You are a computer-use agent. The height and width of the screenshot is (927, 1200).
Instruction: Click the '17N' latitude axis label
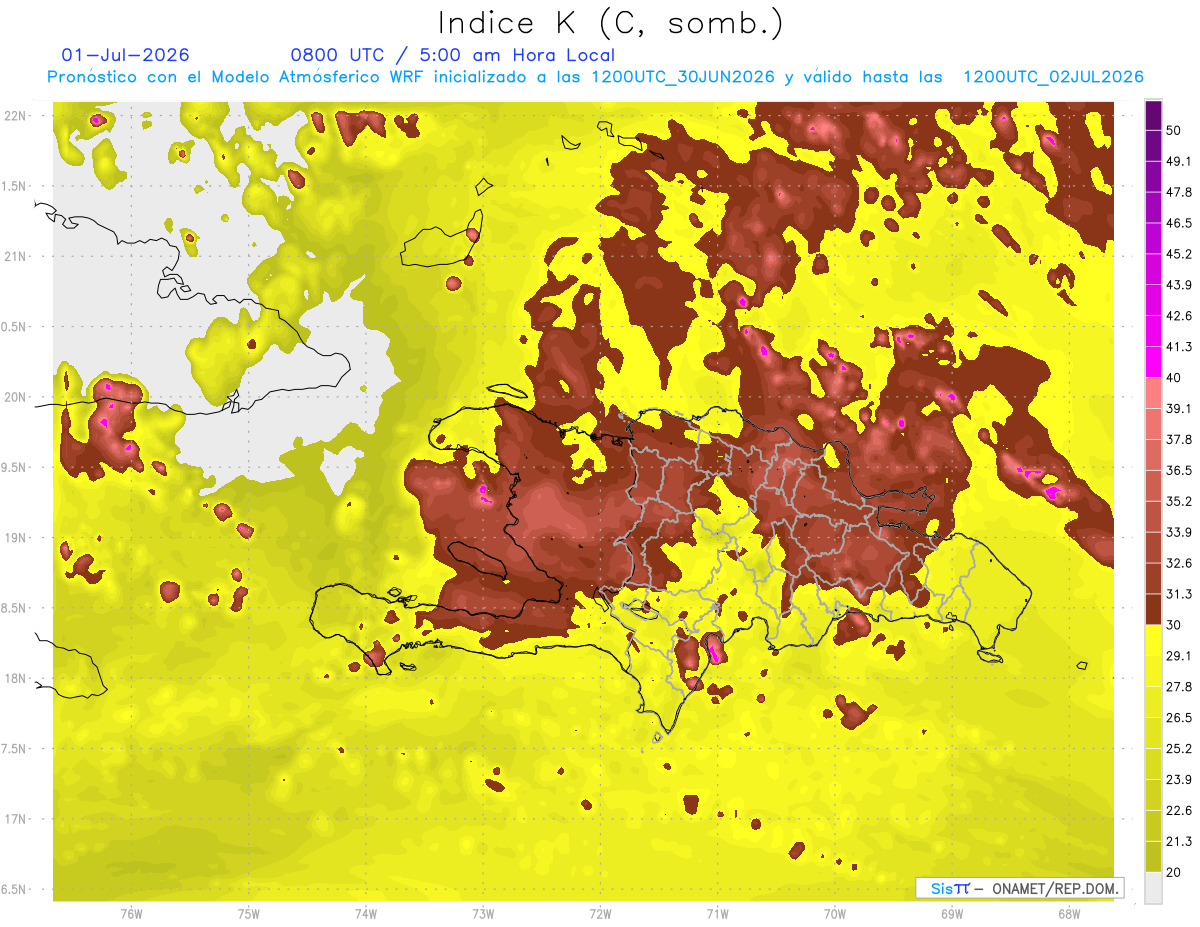[15, 819]
